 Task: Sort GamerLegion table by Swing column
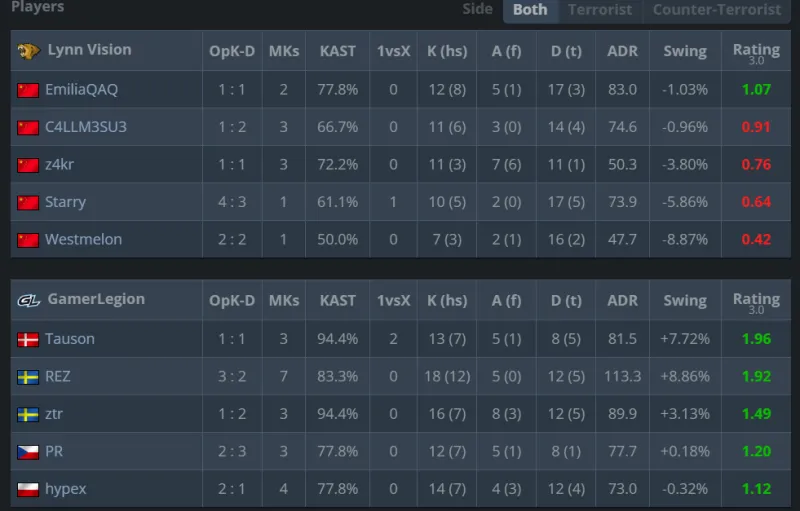point(684,301)
